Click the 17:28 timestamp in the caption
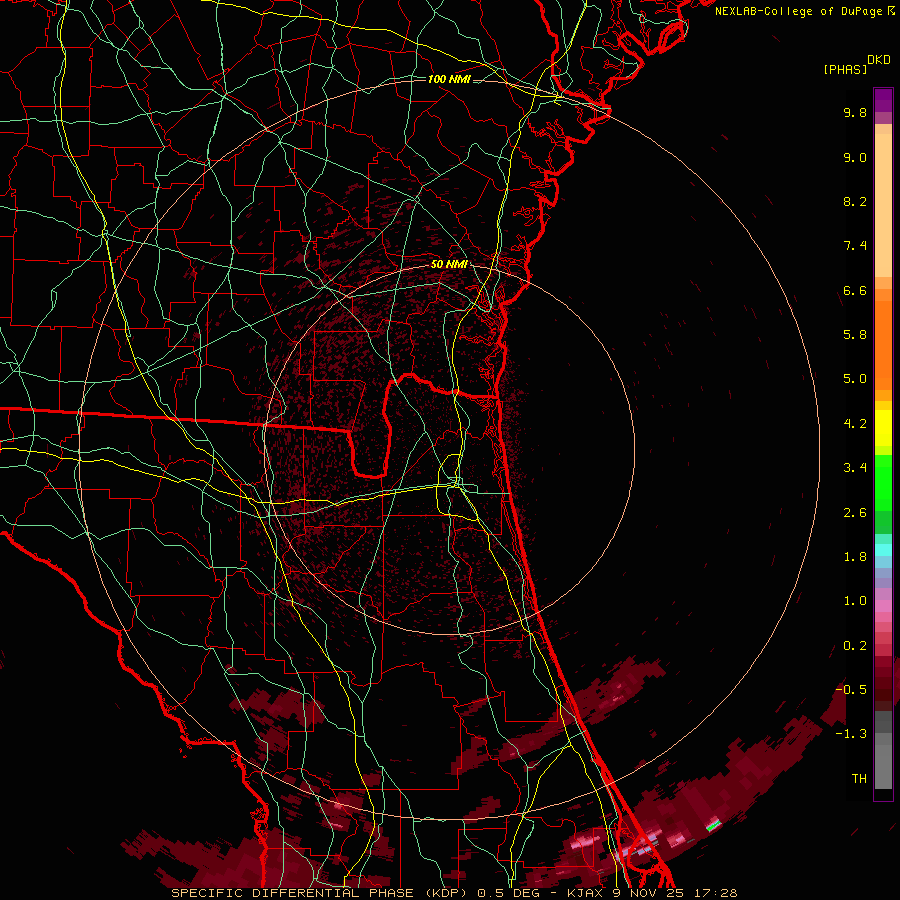 [716, 893]
